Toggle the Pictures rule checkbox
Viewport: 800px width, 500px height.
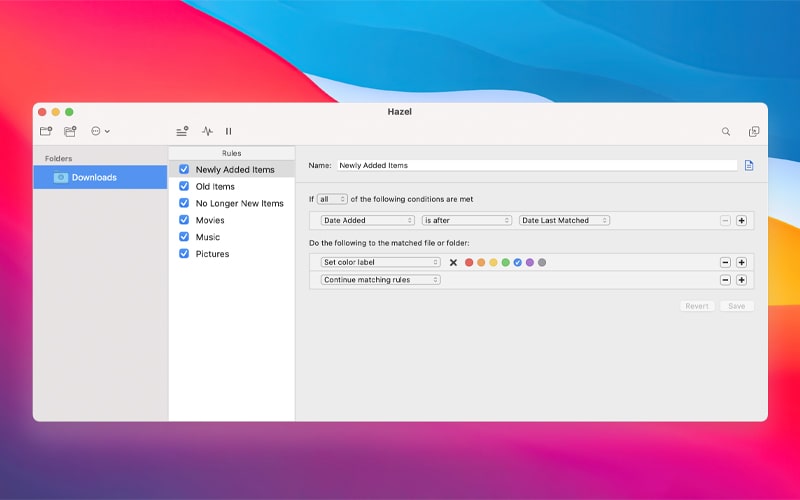coord(184,254)
